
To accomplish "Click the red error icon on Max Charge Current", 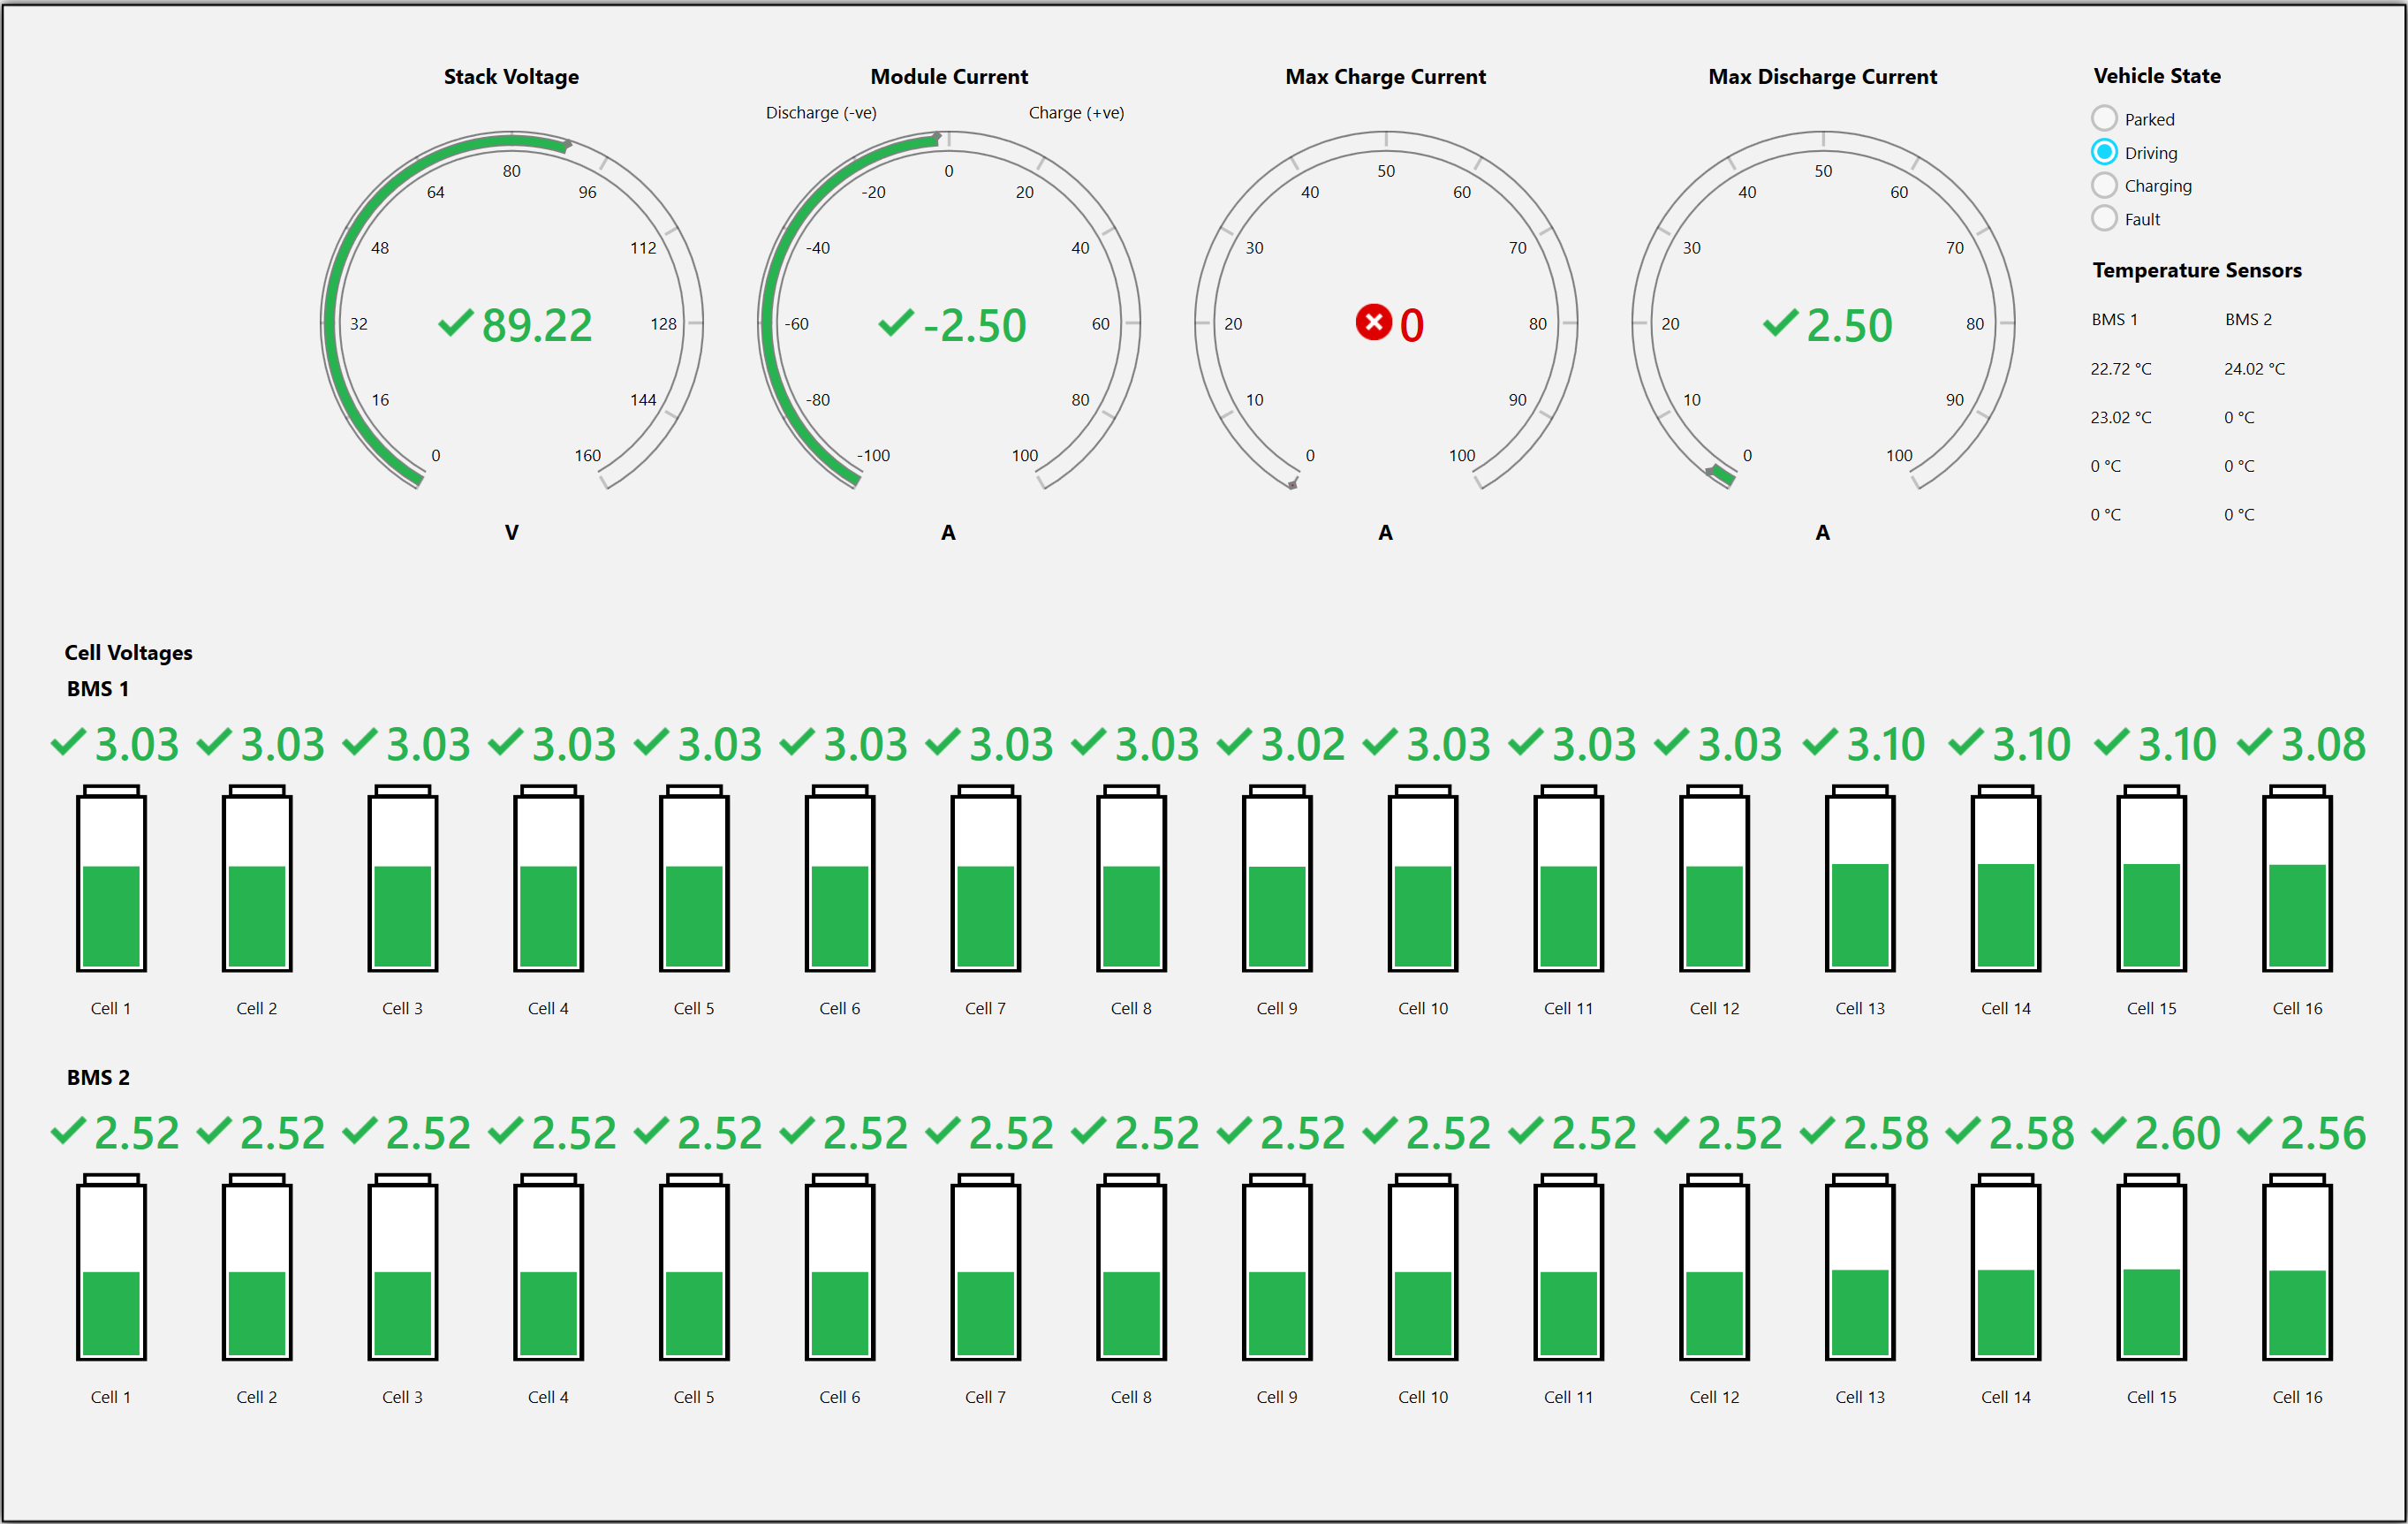I will (x=1373, y=322).
